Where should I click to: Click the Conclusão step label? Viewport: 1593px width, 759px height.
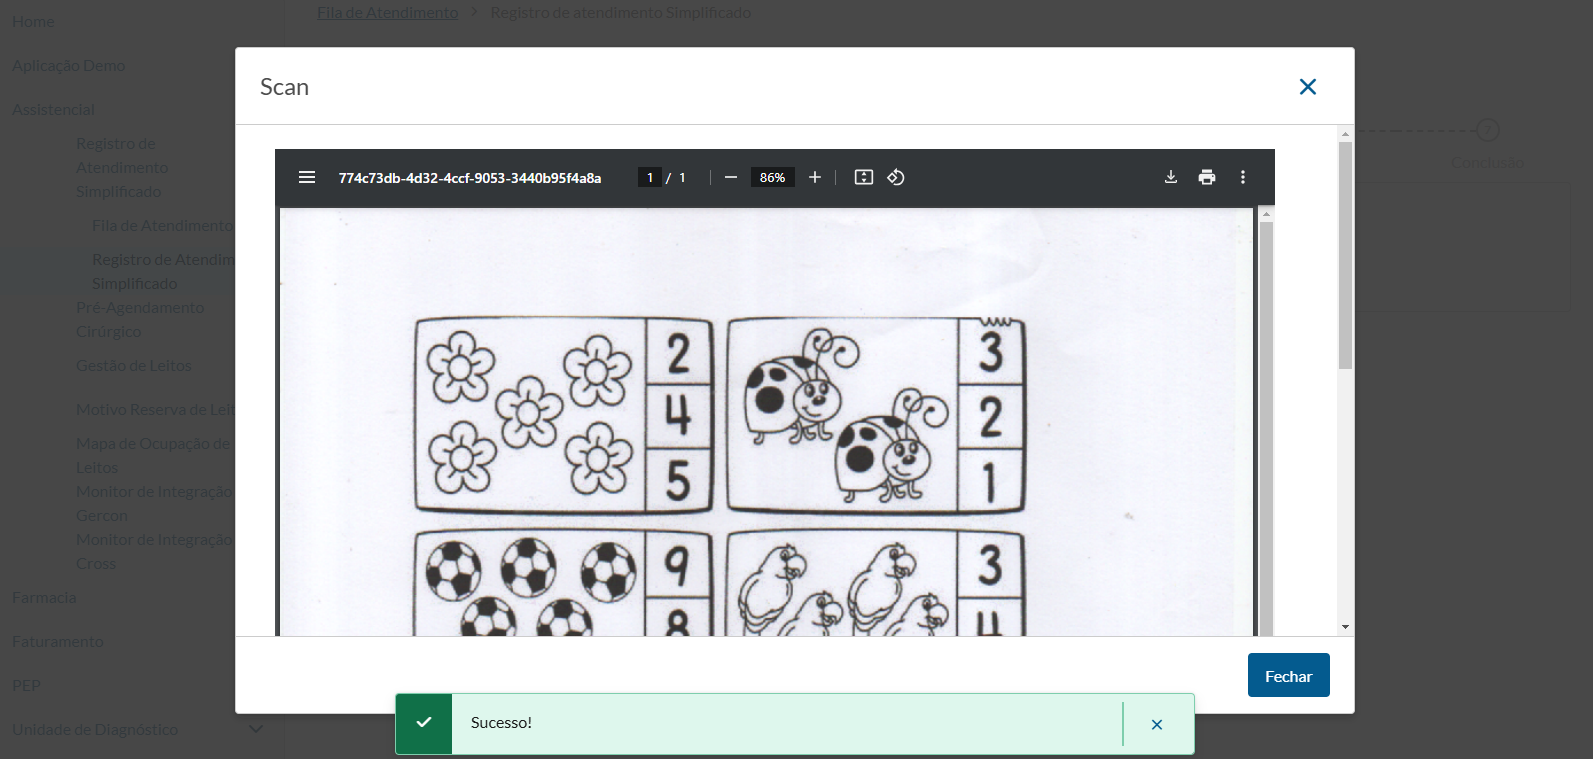coord(1488,162)
